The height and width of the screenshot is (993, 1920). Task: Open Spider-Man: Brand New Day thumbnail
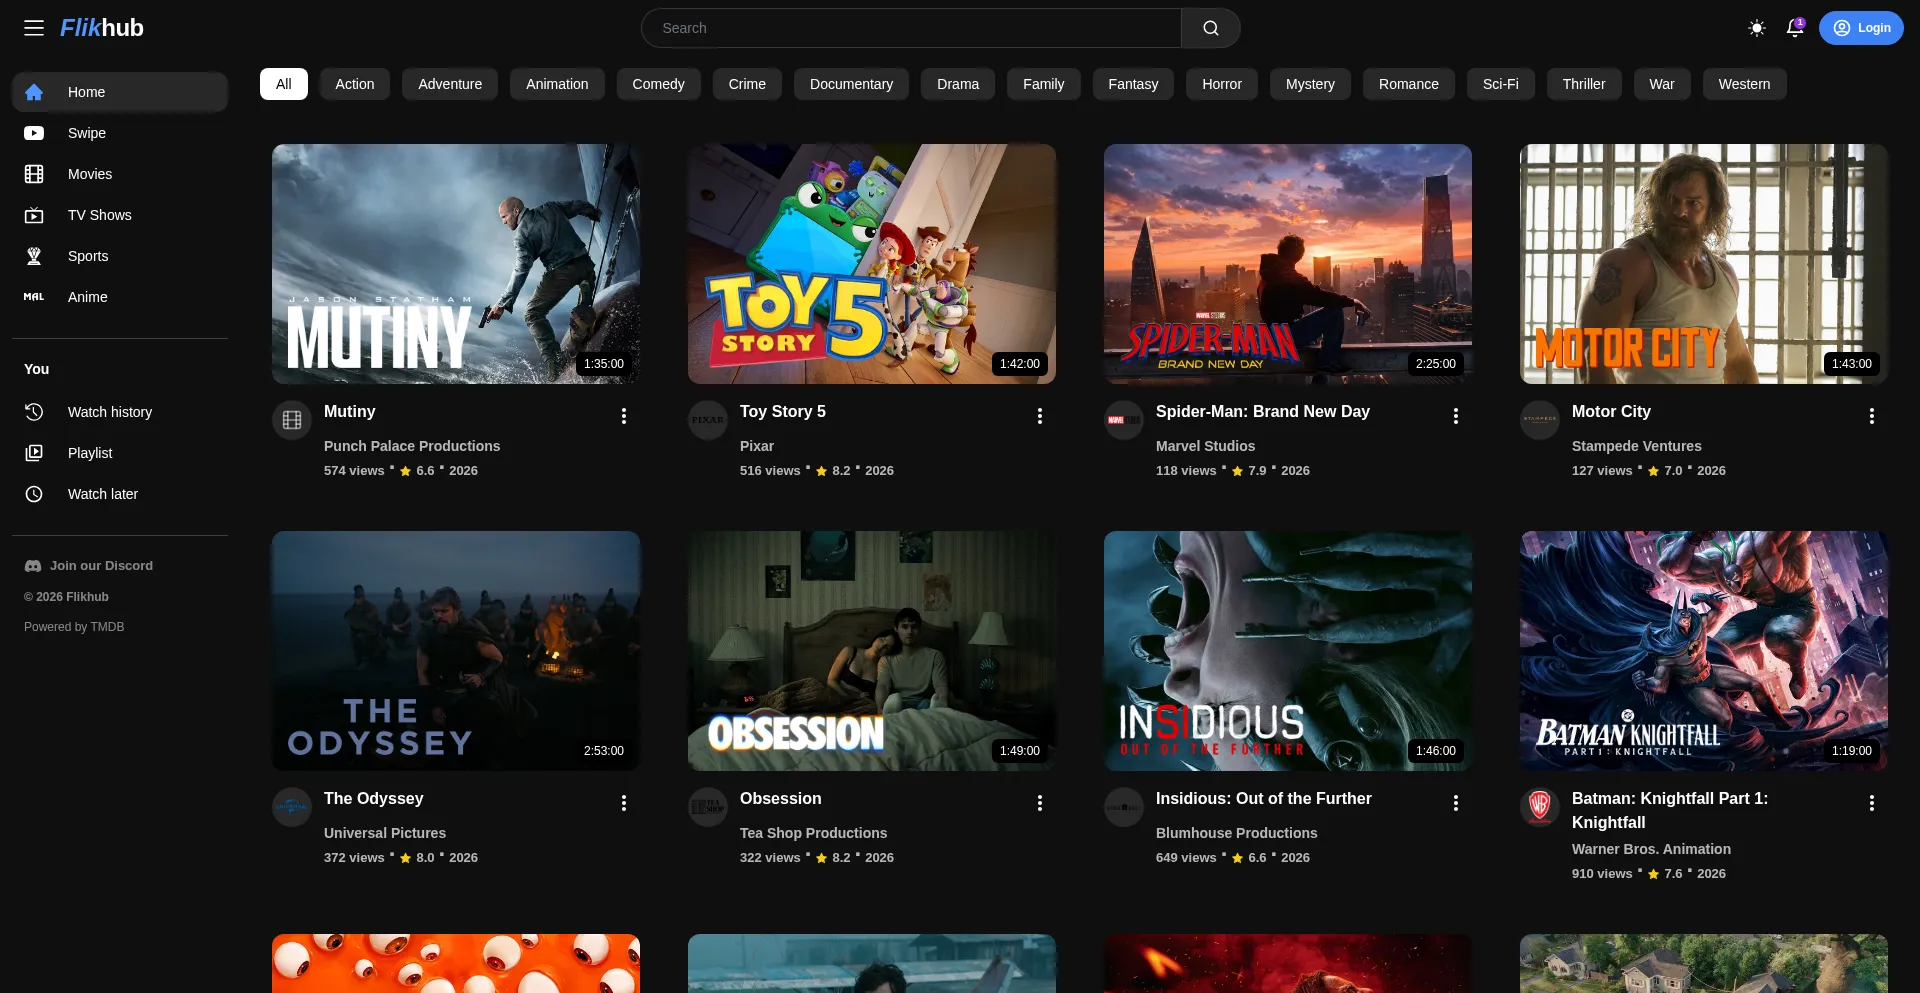point(1288,264)
